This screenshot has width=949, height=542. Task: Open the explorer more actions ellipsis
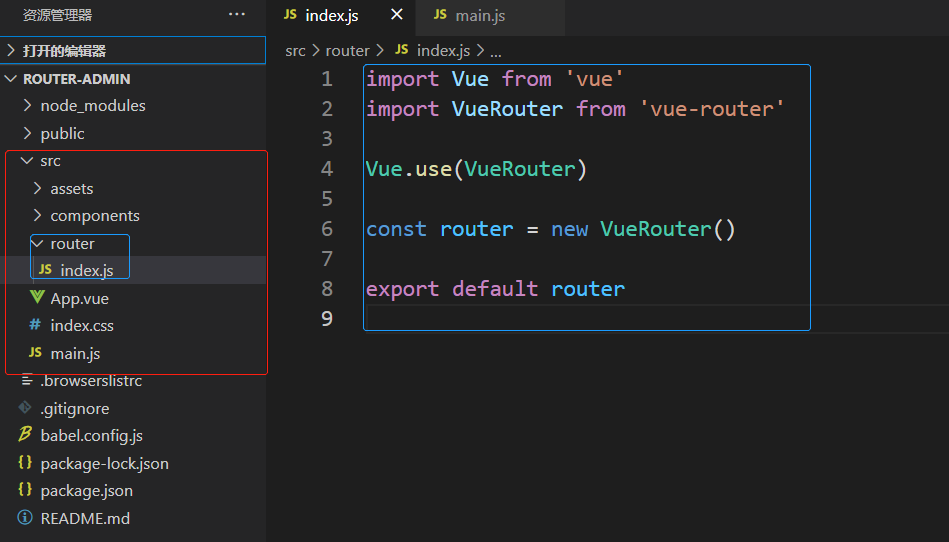(236, 15)
